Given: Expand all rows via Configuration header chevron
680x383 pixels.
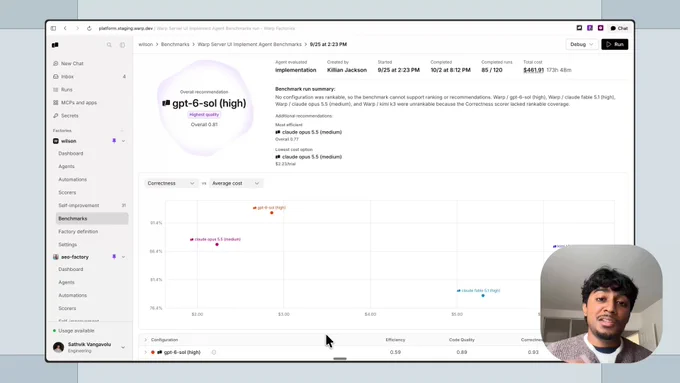Looking at the screenshot, I should (146, 340).
